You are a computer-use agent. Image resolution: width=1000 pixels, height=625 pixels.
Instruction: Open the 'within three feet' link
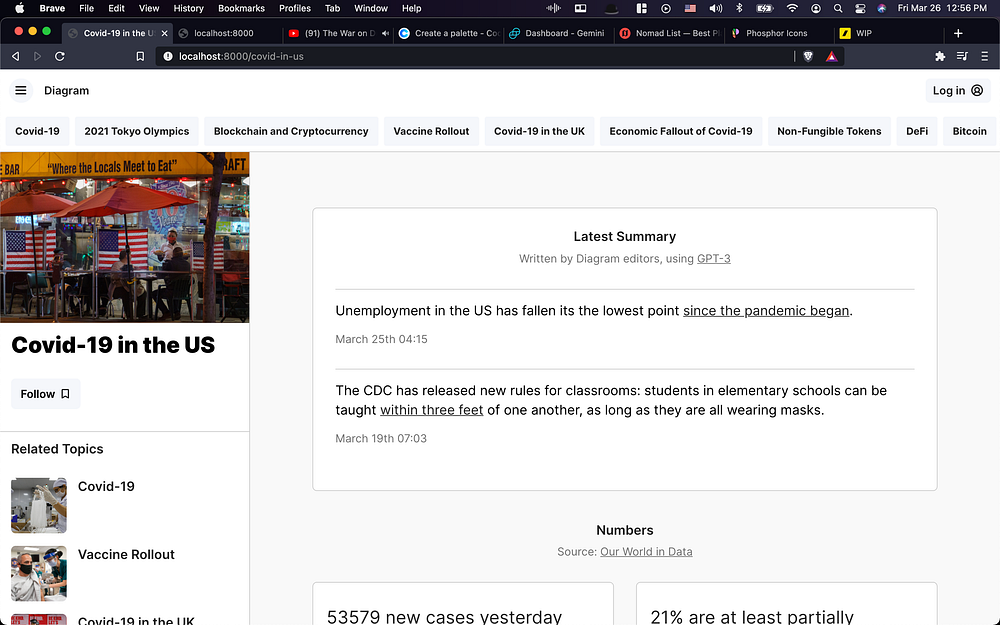432,410
